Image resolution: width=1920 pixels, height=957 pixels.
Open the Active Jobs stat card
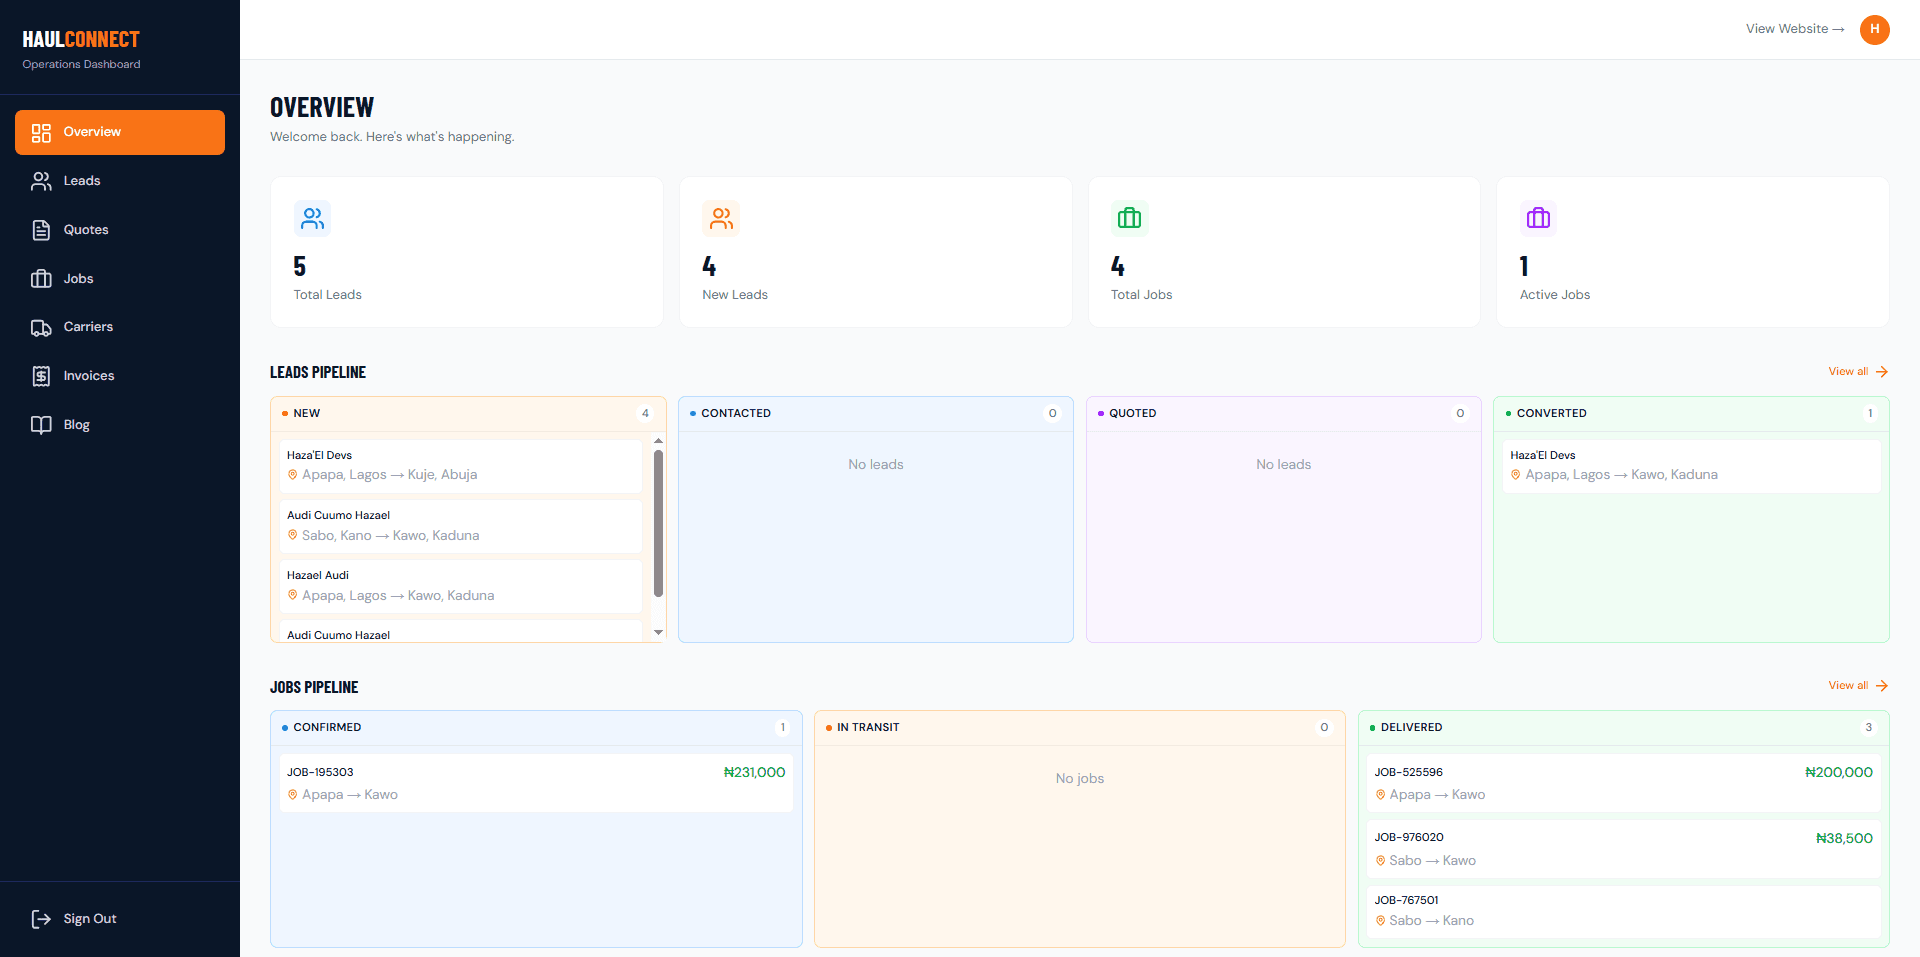(x=1693, y=252)
